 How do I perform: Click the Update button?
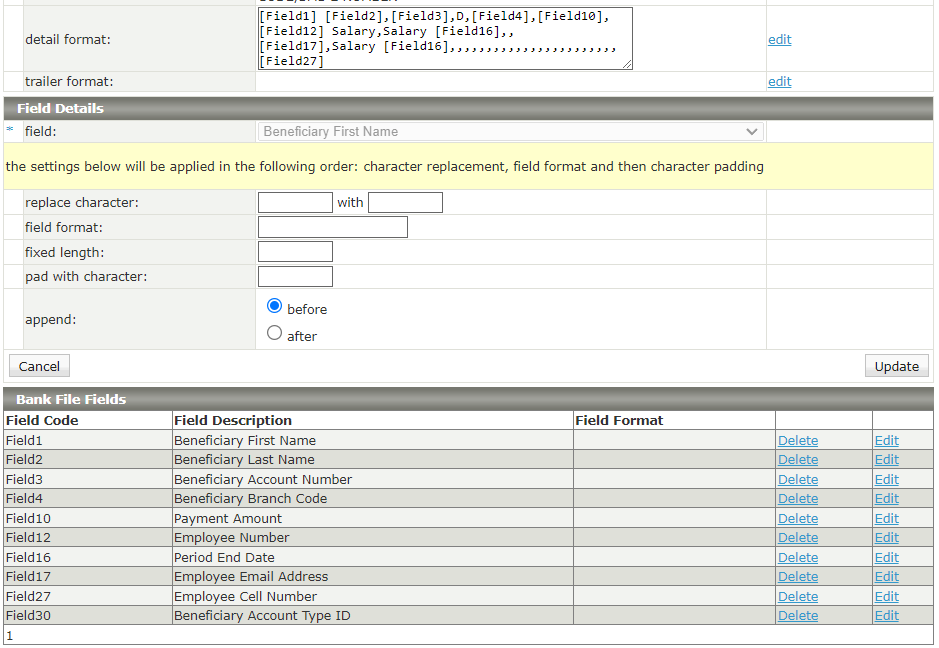(x=896, y=366)
